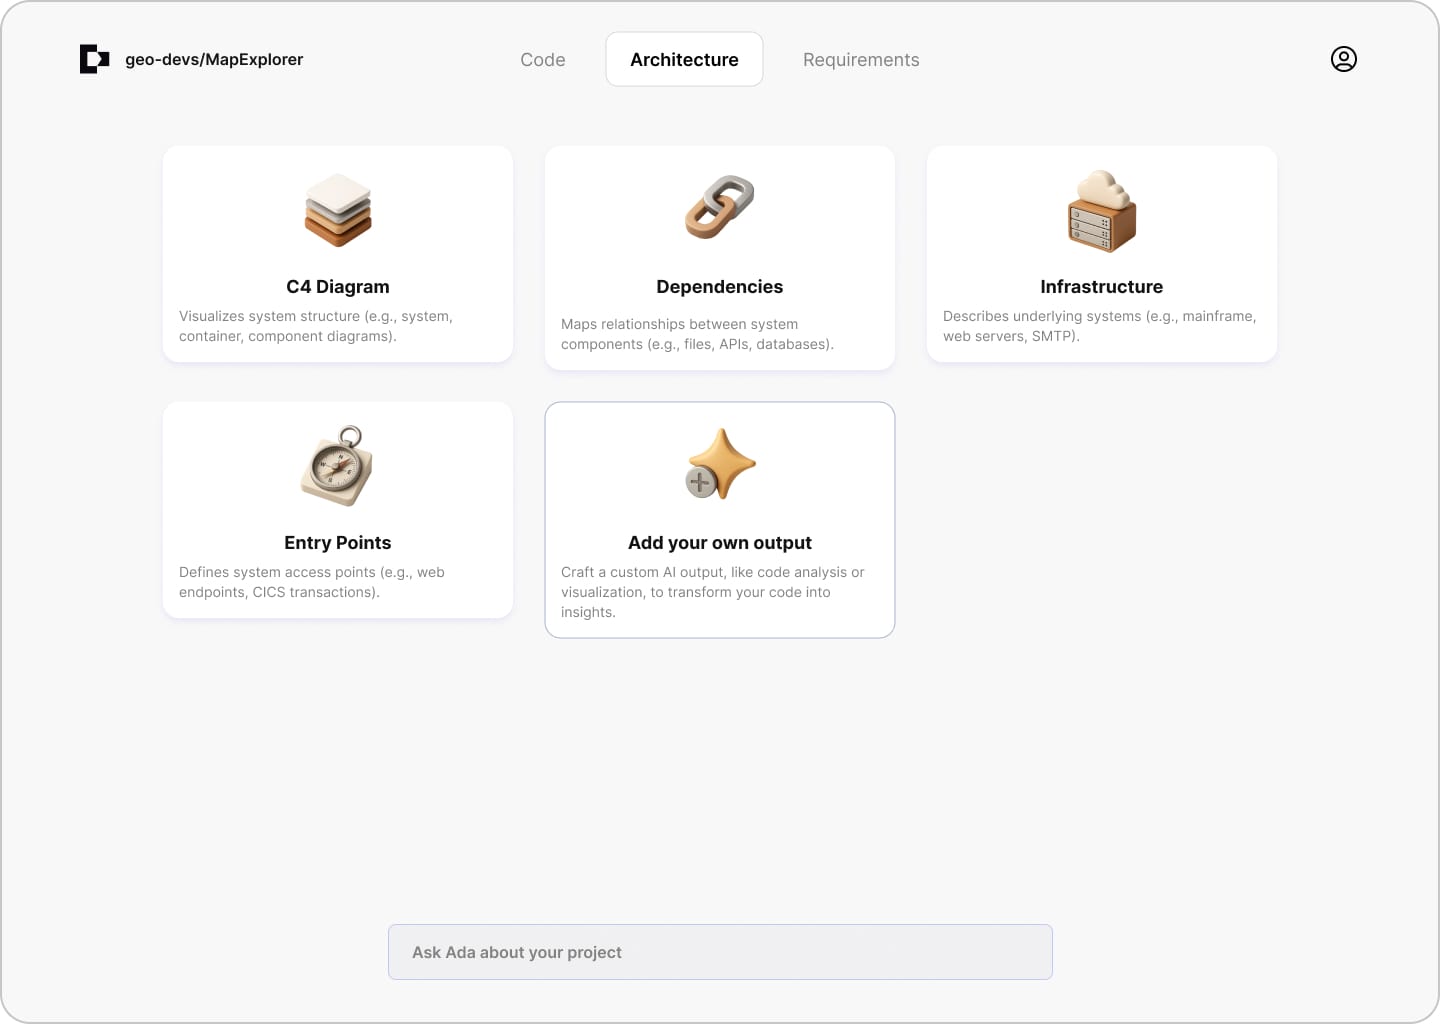
Task: Select the Architecture tab
Action: pos(684,60)
